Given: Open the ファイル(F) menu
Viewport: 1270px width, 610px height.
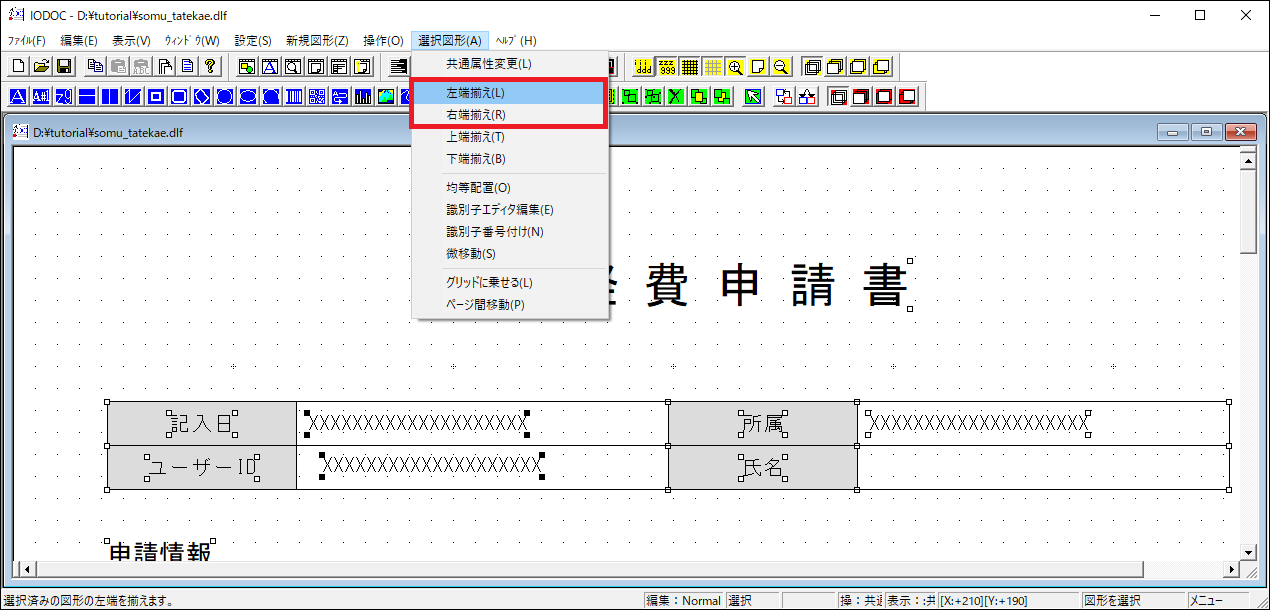Looking at the screenshot, I should 27,41.
